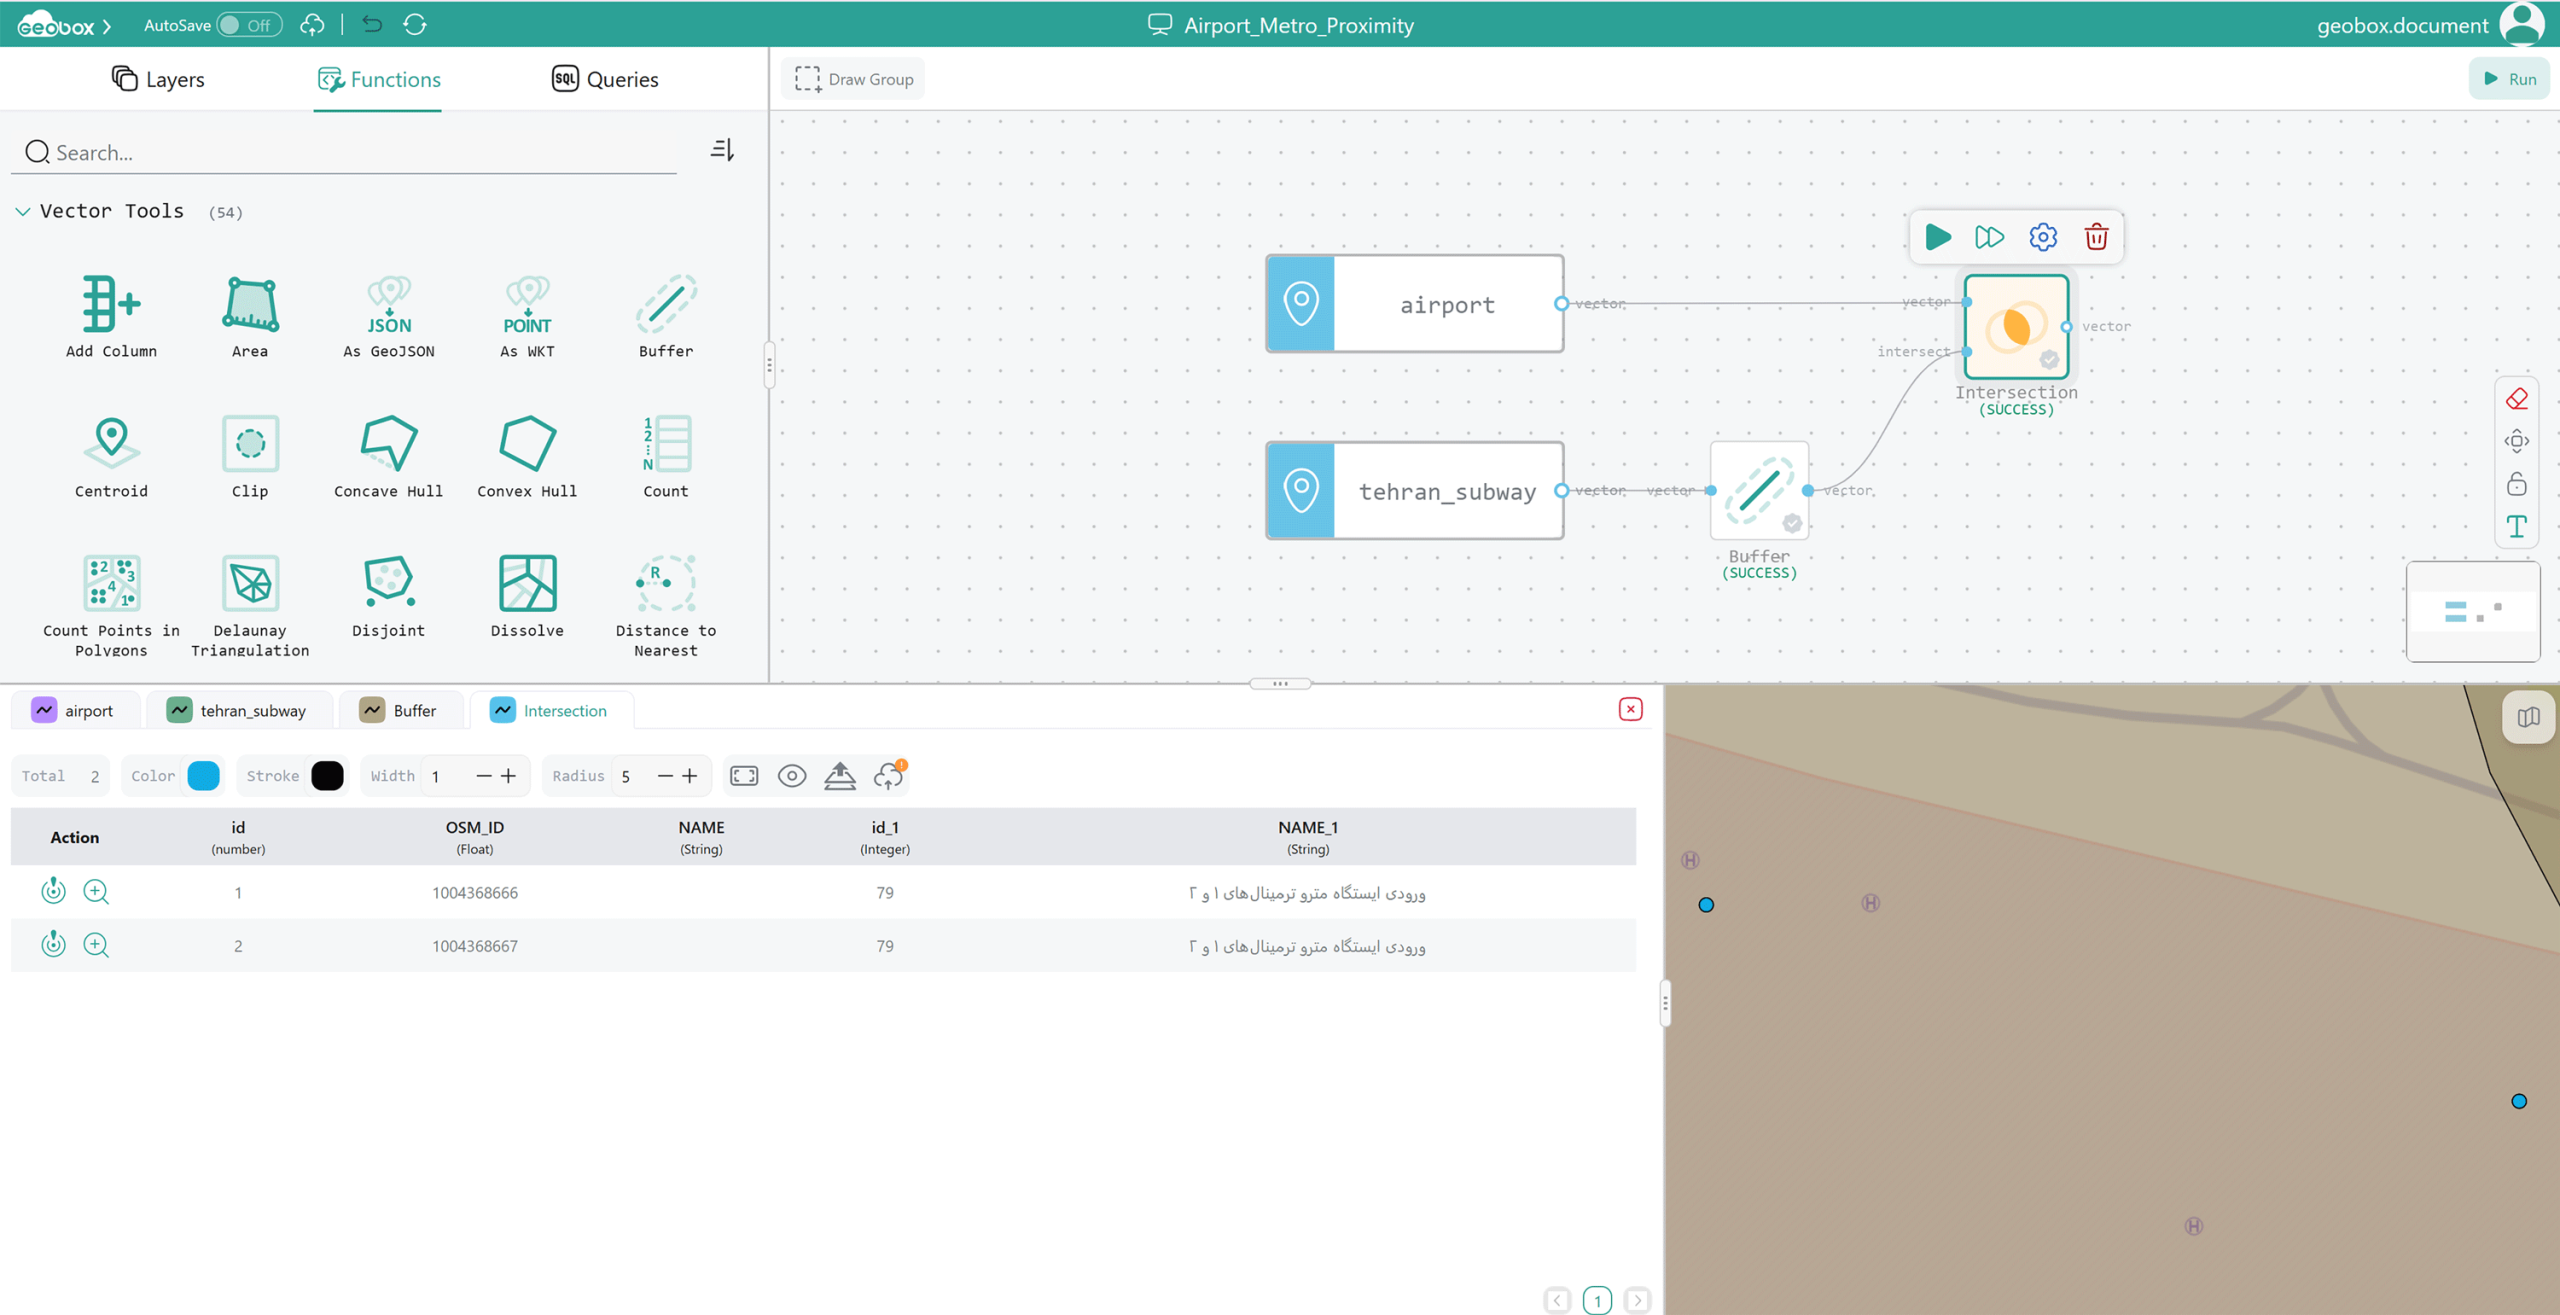Collapse the Vector Tools section
Image resolution: width=2560 pixels, height=1315 pixels.
pos(22,211)
